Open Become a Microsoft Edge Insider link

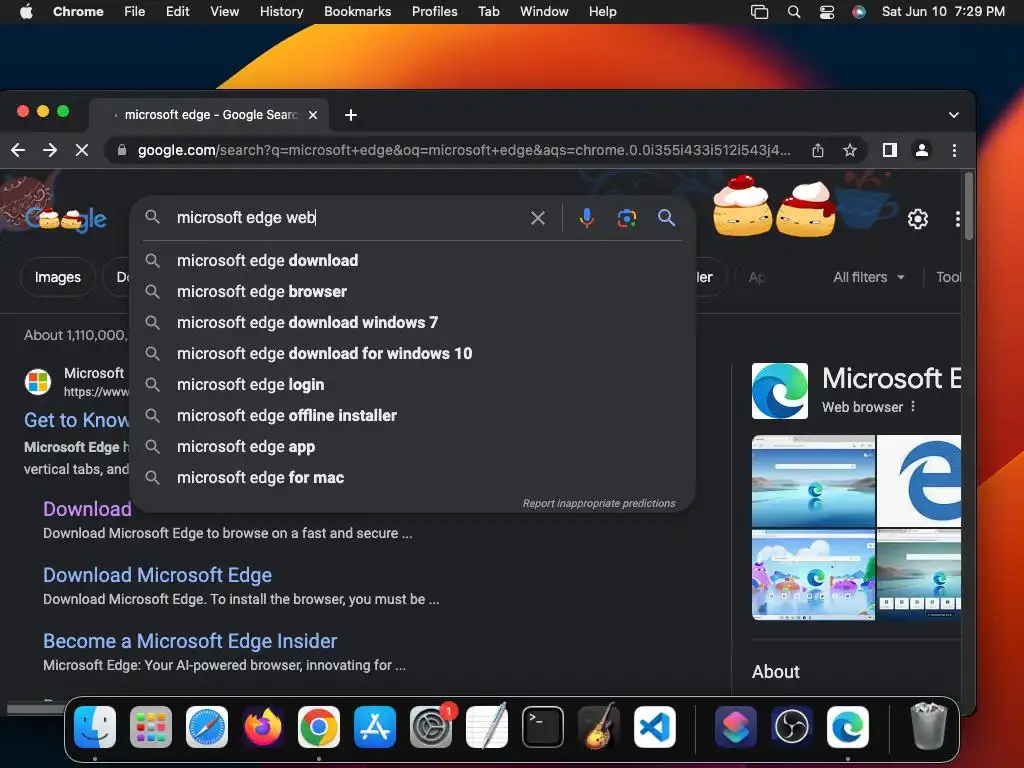click(190, 641)
